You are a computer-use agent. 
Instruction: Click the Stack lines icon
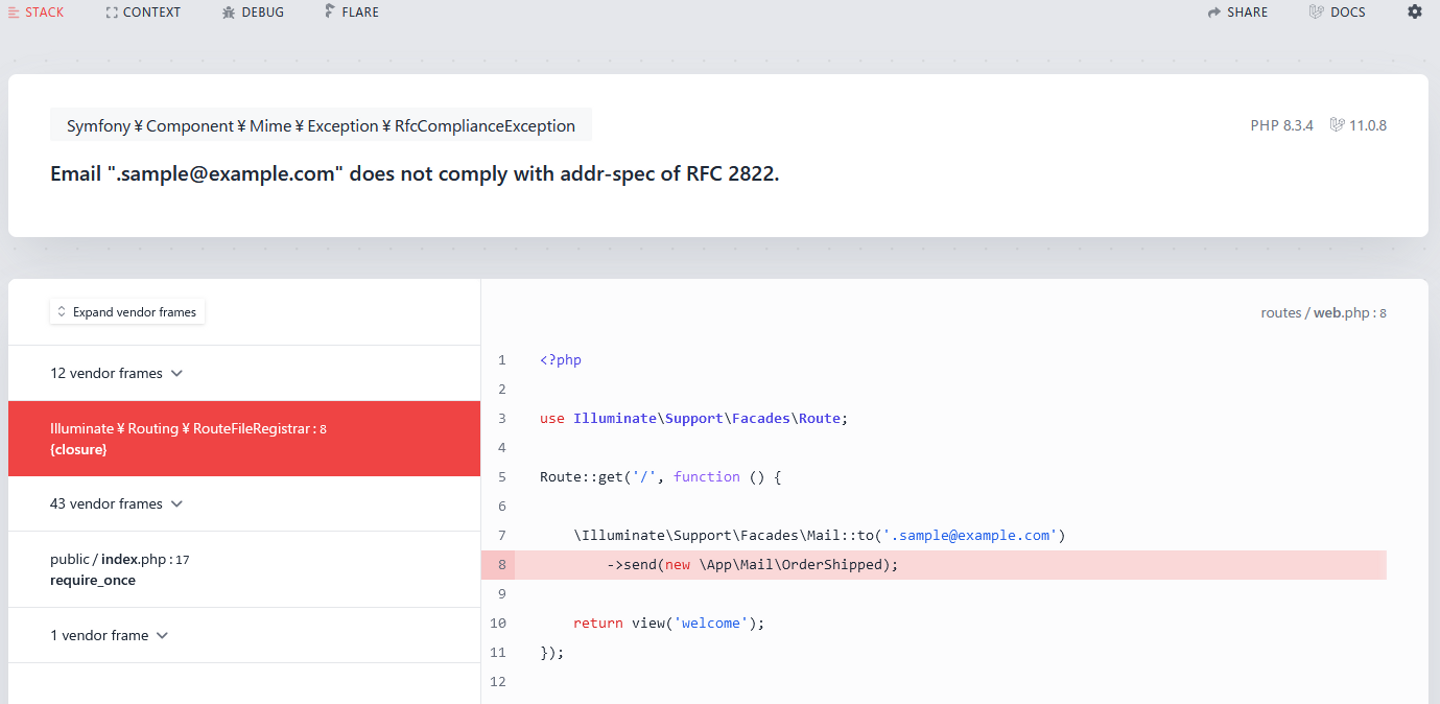(x=14, y=13)
